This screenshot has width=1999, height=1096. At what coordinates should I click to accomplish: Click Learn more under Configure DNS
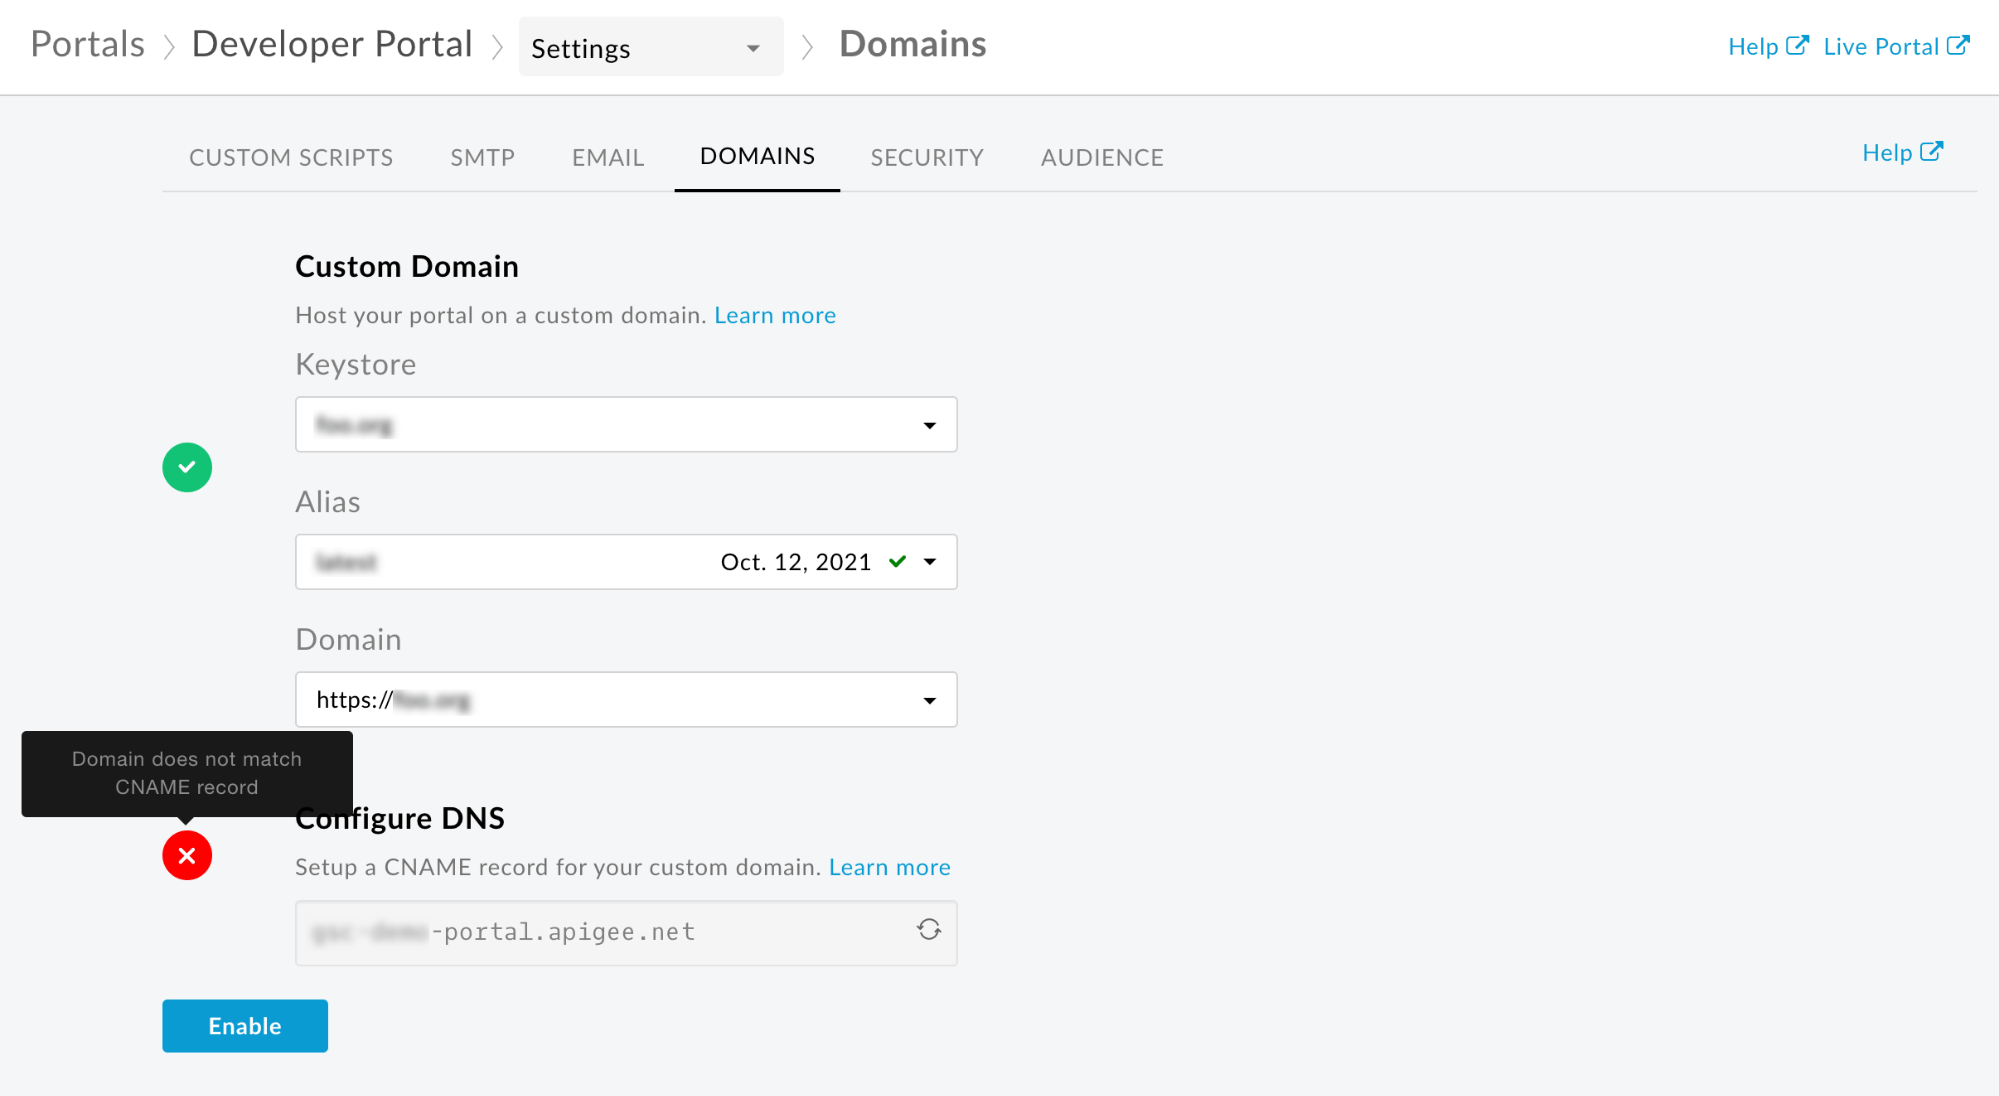pyautogui.click(x=889, y=868)
